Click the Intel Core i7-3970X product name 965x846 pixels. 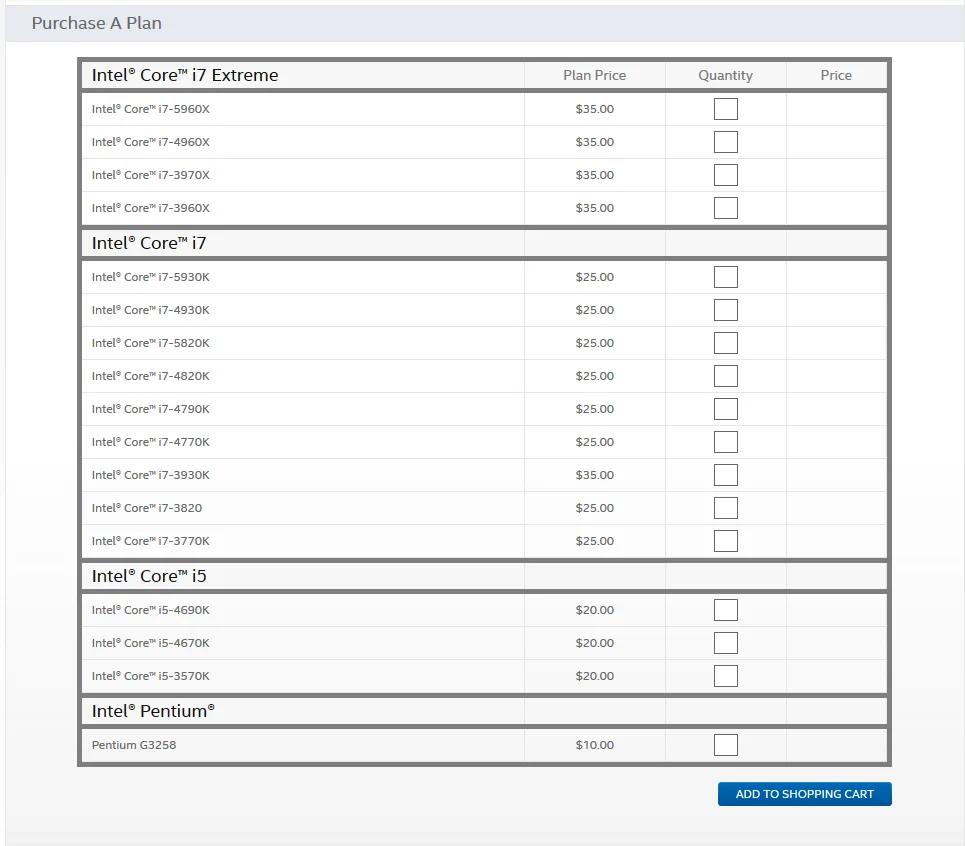(x=151, y=175)
